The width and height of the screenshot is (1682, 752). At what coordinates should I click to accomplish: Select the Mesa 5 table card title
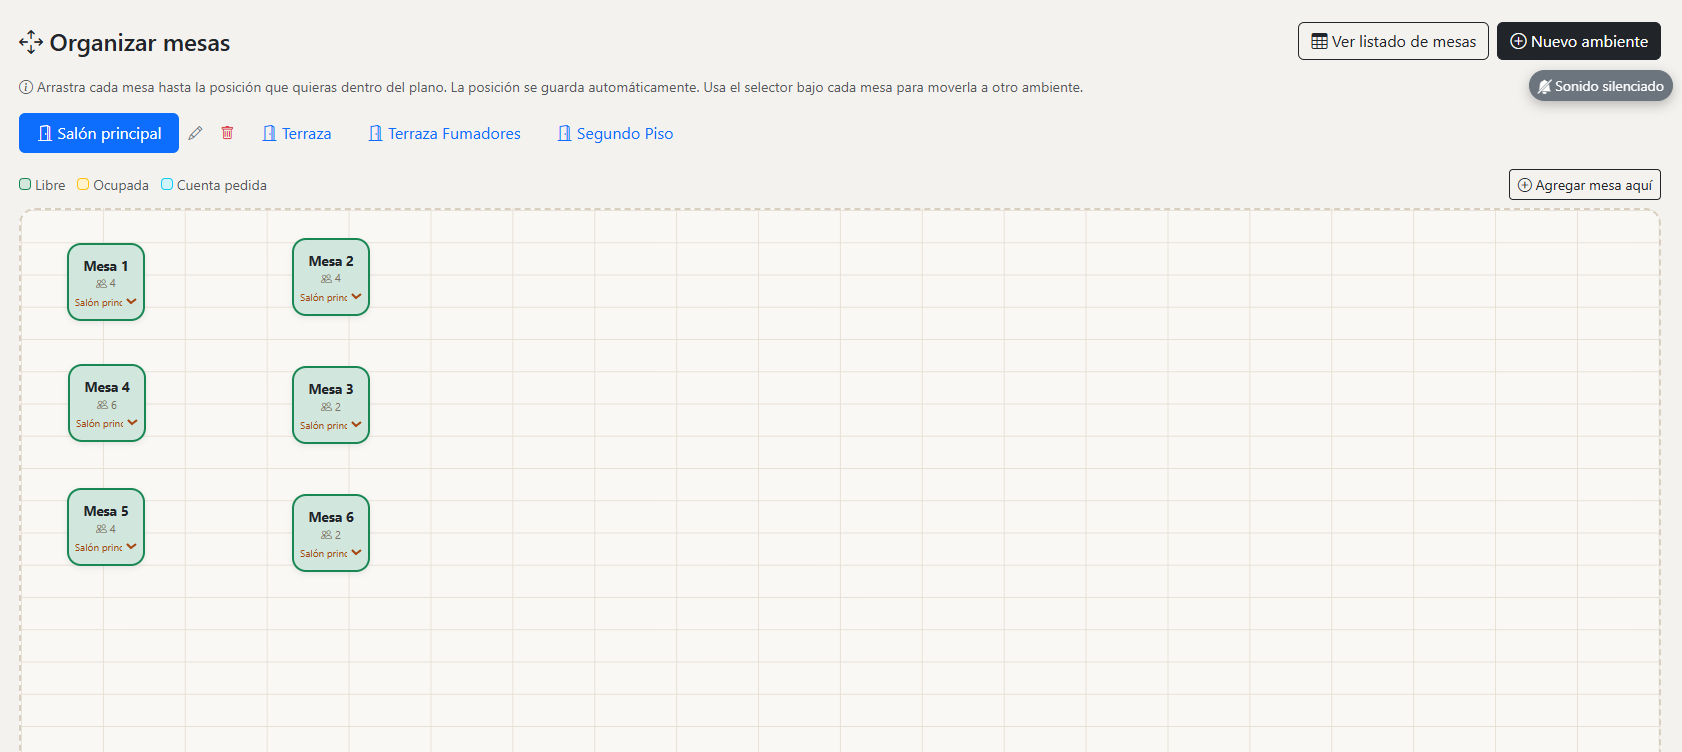pyautogui.click(x=106, y=511)
